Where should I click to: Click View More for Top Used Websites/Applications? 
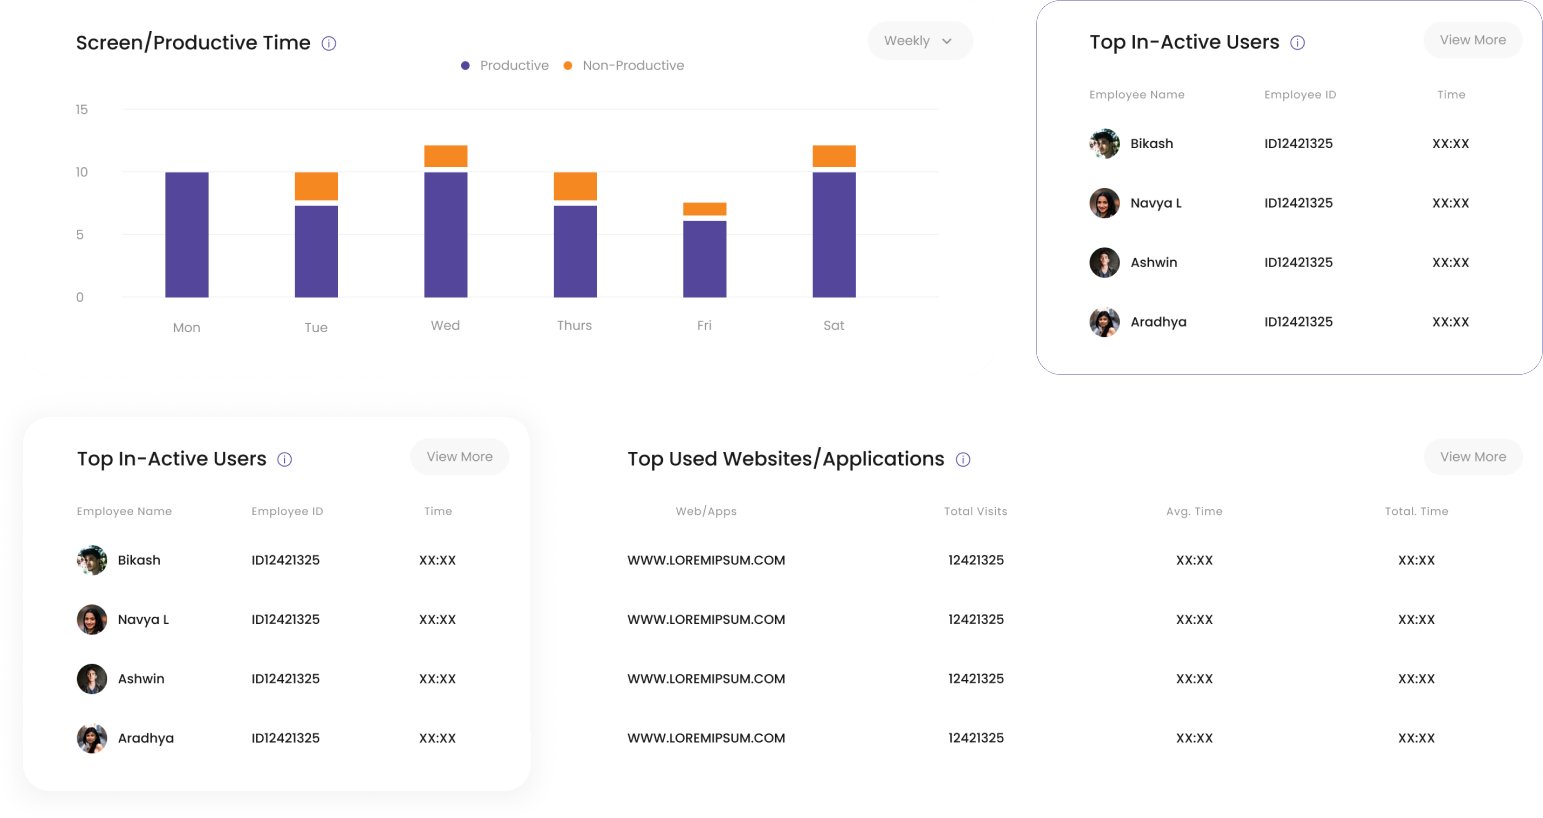(1473, 457)
